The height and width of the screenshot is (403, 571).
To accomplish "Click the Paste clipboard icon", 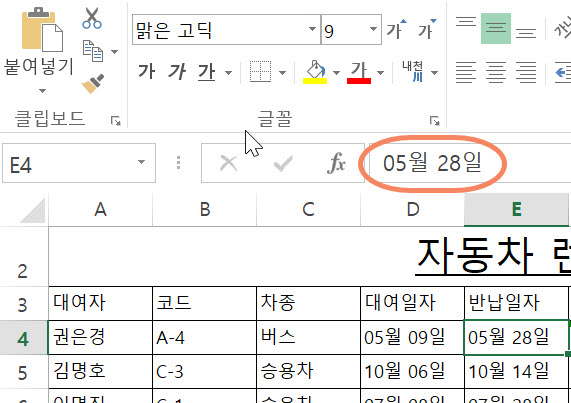I will [42, 30].
